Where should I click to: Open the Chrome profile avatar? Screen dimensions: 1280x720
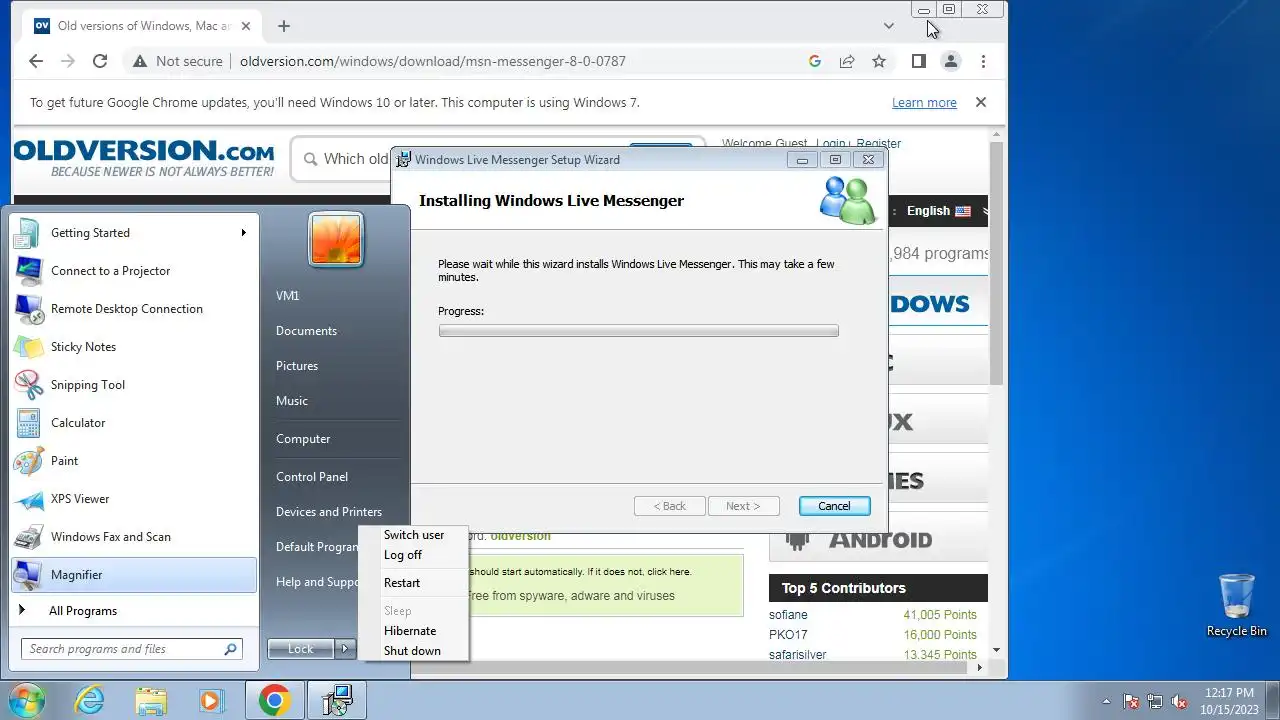tap(951, 61)
